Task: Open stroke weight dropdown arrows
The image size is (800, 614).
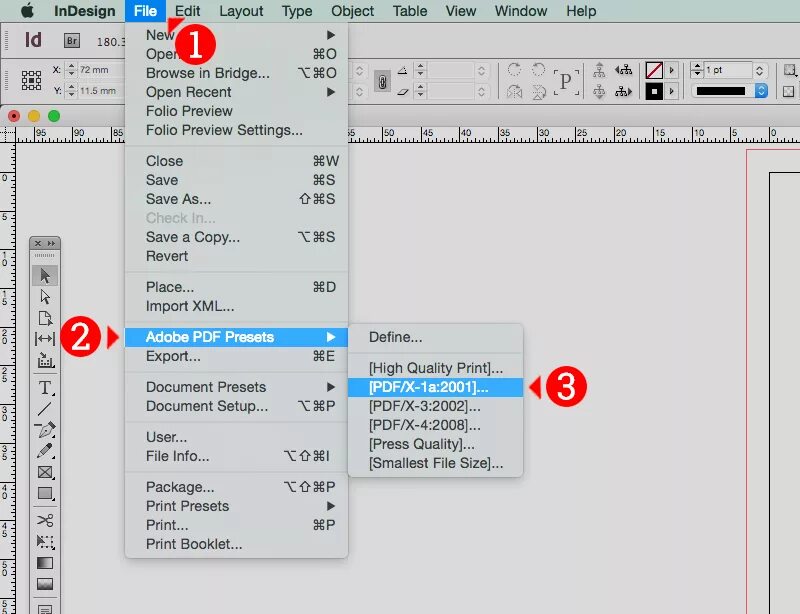Action: 760,70
